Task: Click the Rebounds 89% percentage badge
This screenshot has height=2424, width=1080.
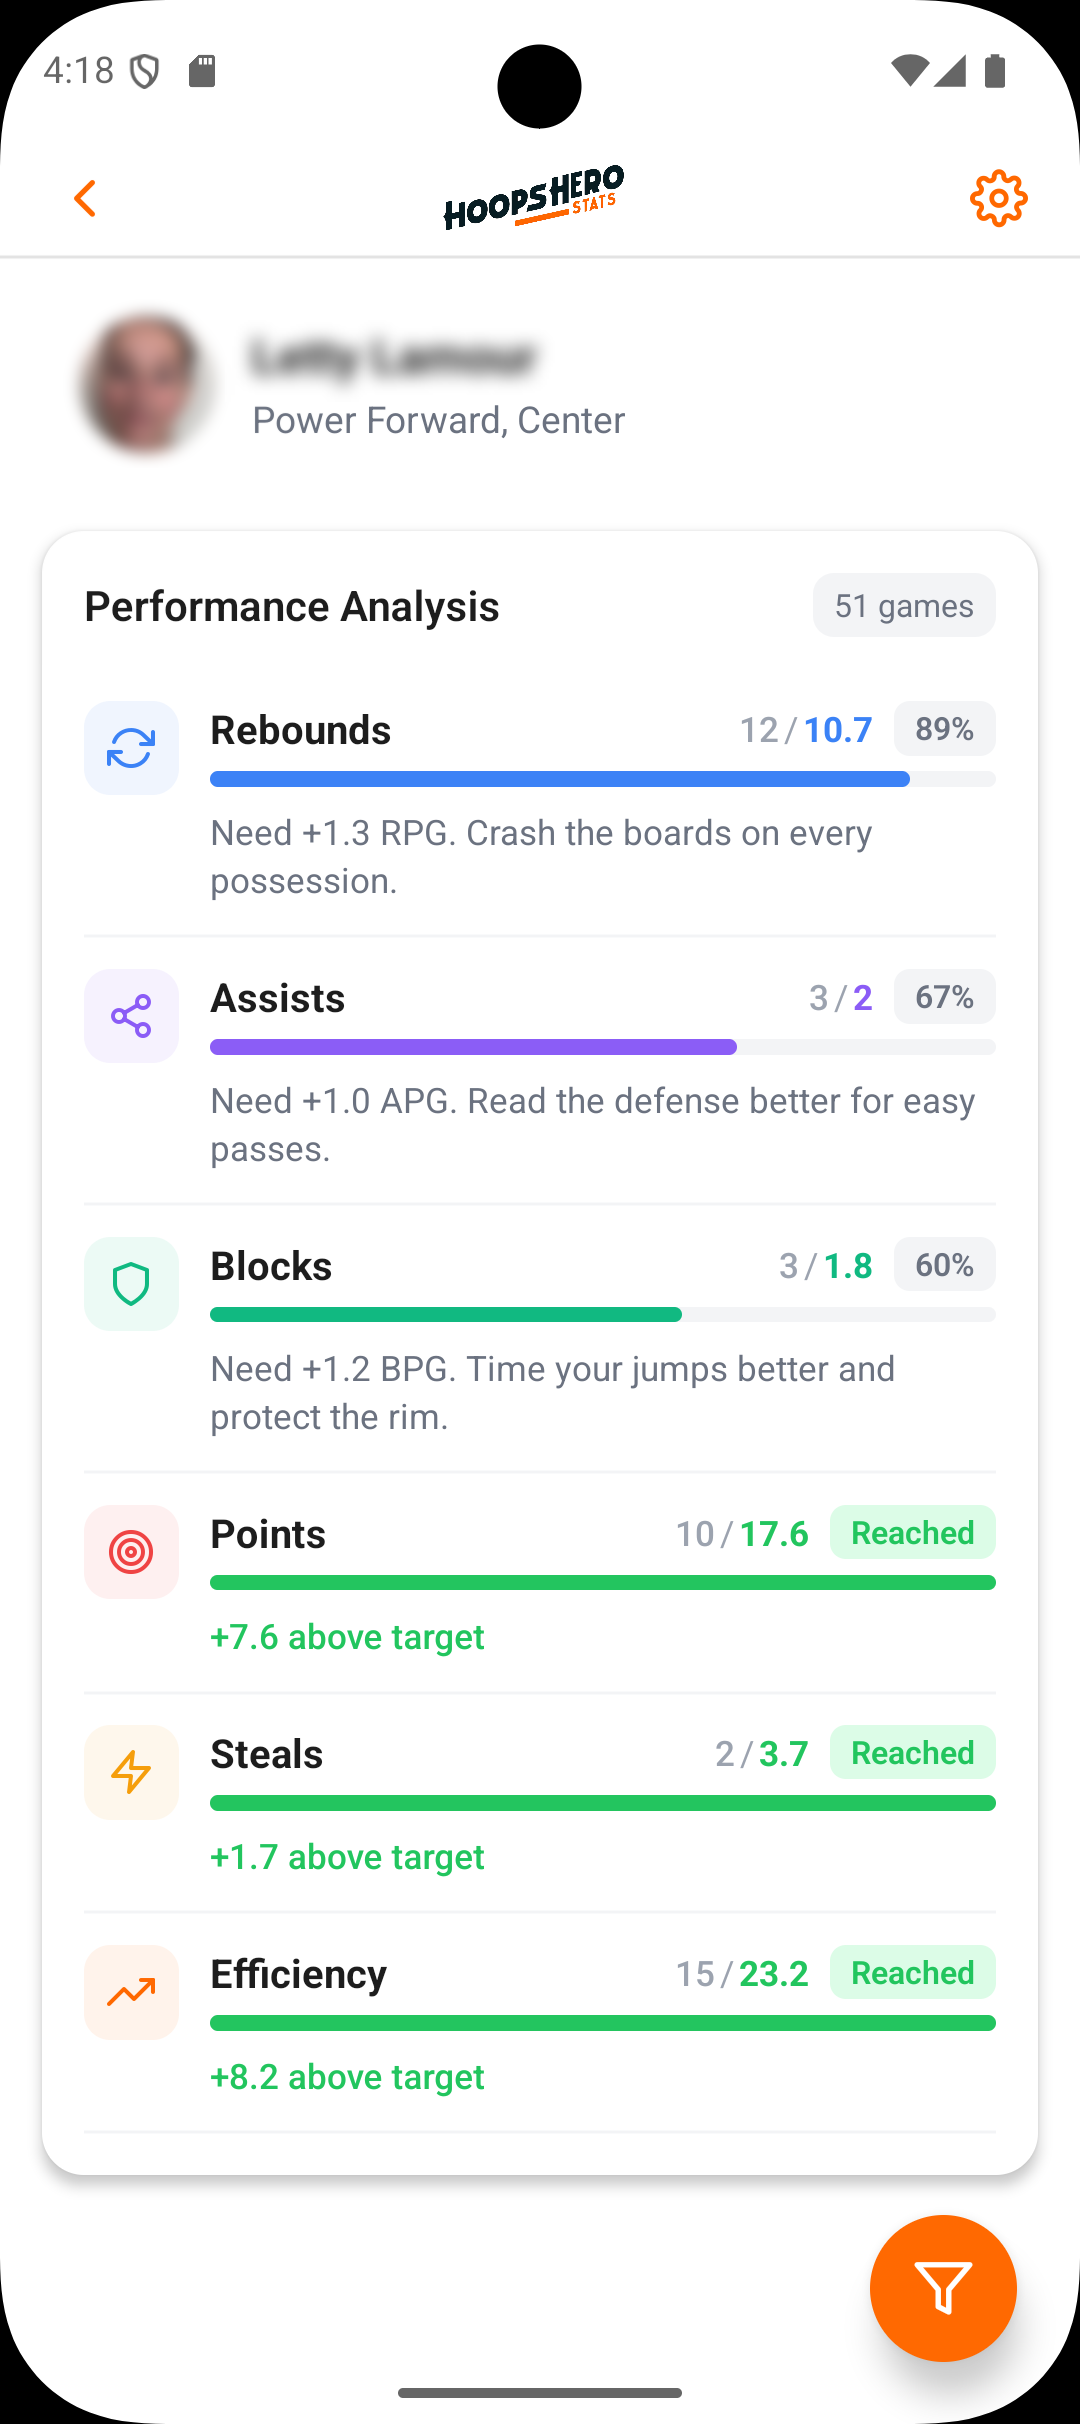Action: [943, 729]
